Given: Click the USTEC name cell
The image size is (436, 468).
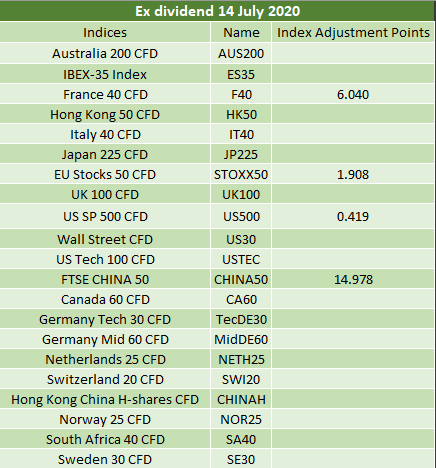Looking at the screenshot, I should pyautogui.click(x=241, y=259).
